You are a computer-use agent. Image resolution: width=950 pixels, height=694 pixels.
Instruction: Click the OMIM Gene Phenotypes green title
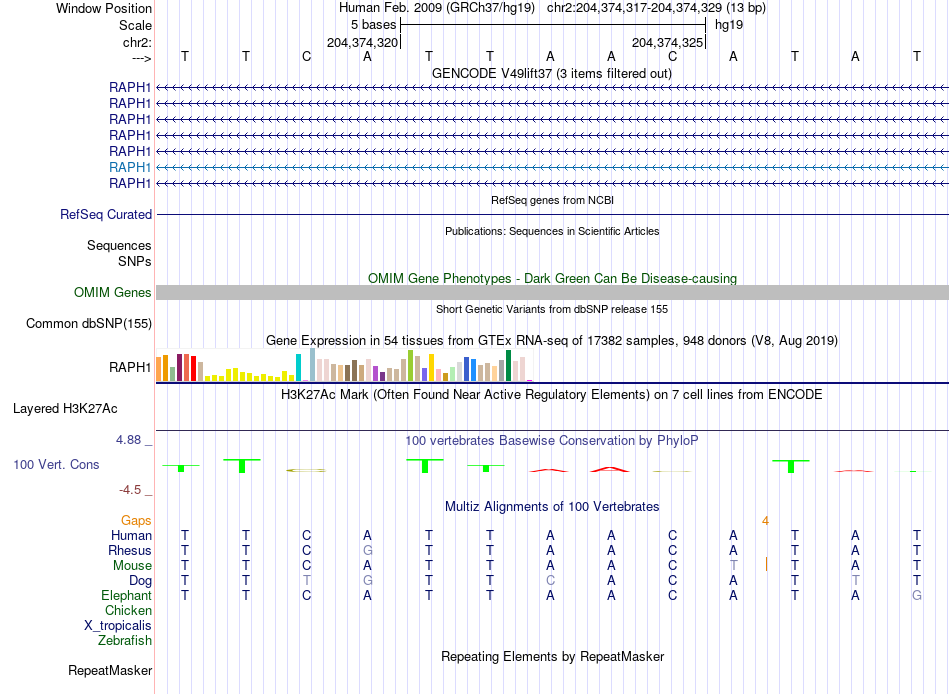[552, 279]
